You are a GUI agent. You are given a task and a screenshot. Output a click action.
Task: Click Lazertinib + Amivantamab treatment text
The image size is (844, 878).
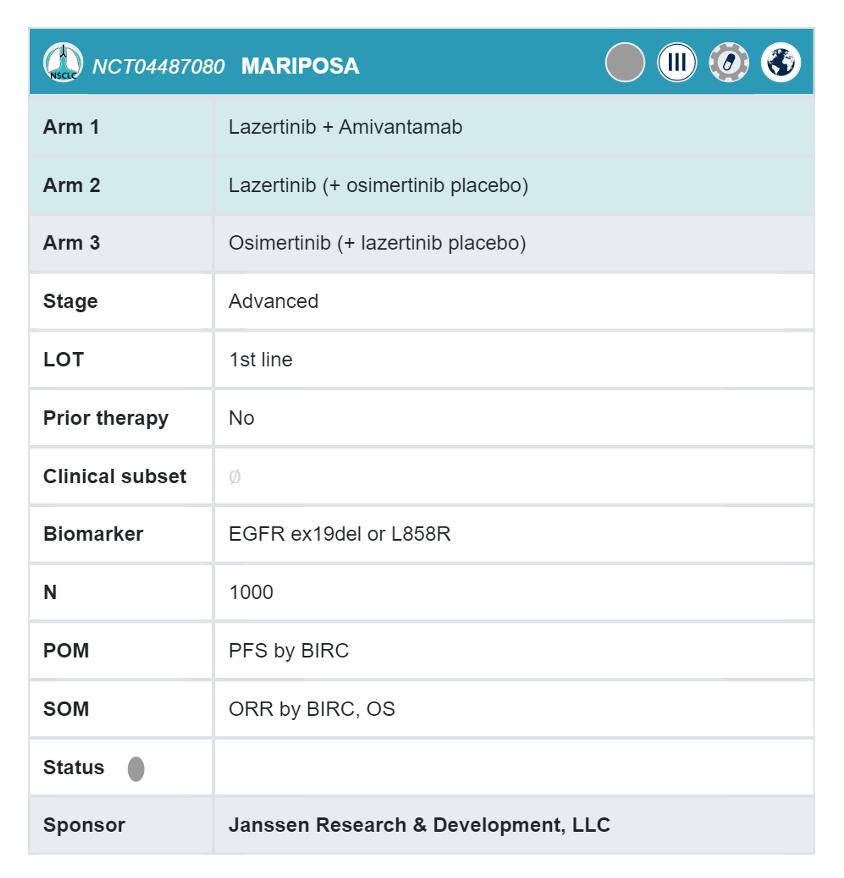[x=345, y=127]
